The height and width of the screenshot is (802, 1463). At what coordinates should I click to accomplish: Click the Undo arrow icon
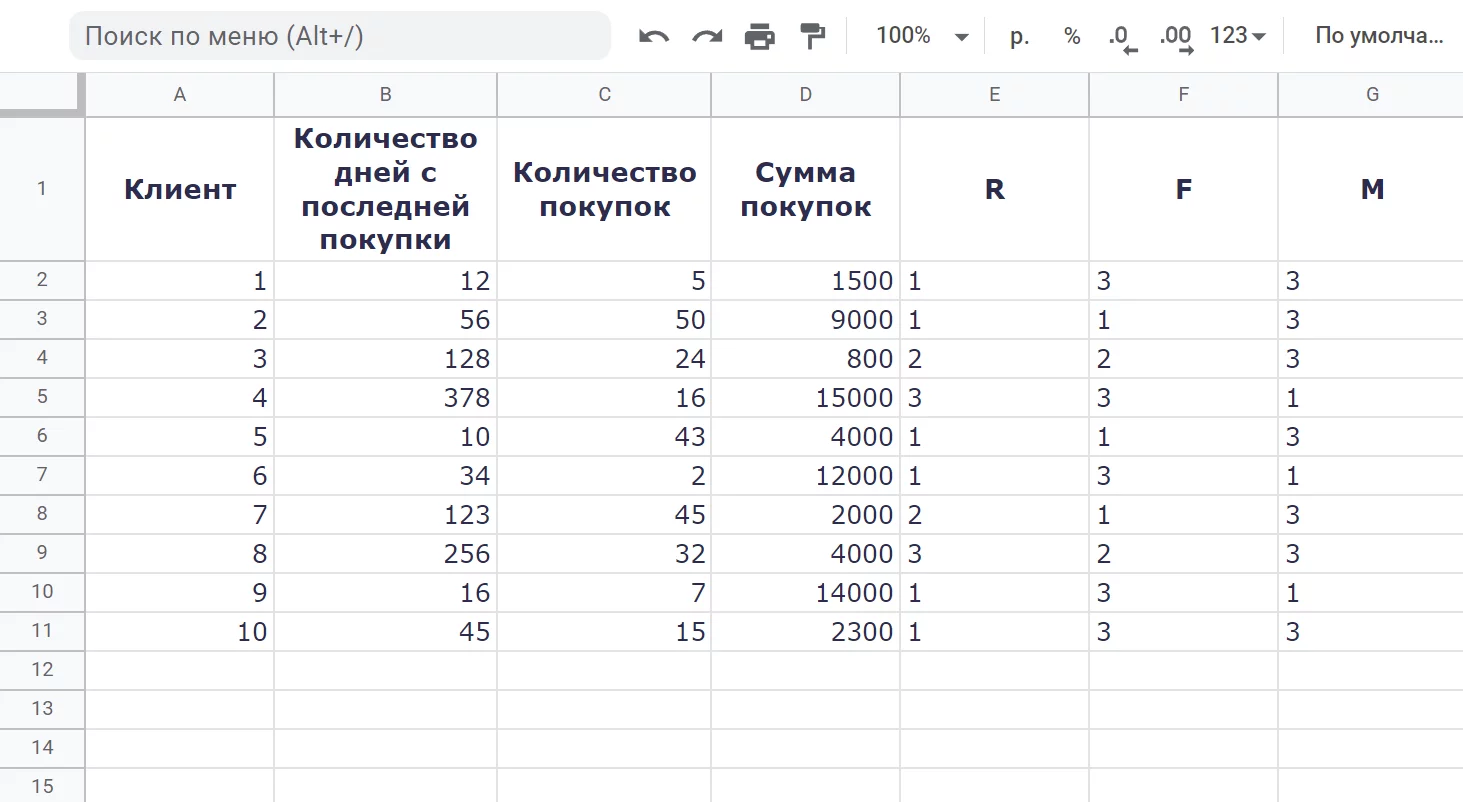pos(654,37)
